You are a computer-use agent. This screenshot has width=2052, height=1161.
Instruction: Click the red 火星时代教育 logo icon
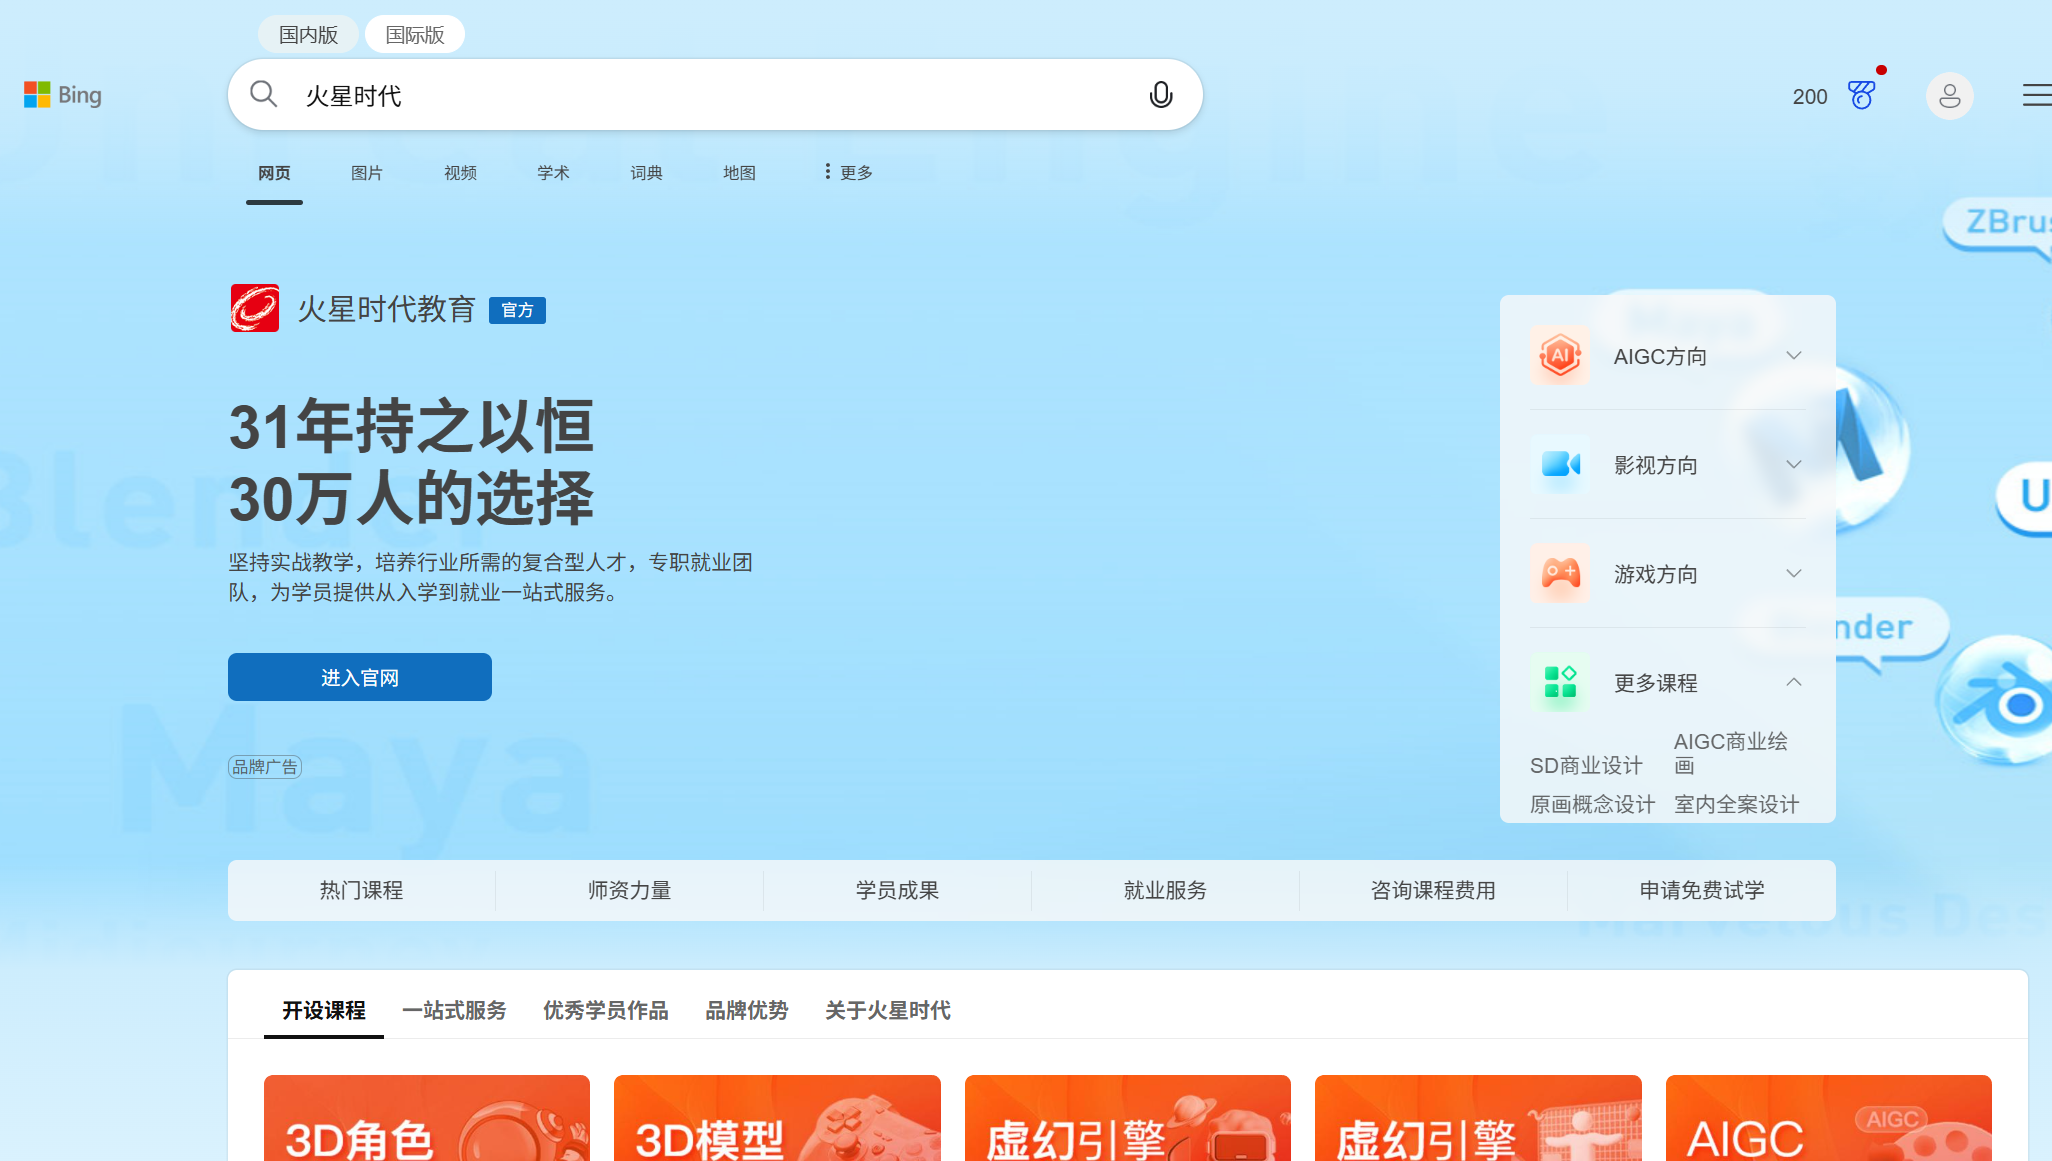click(255, 308)
